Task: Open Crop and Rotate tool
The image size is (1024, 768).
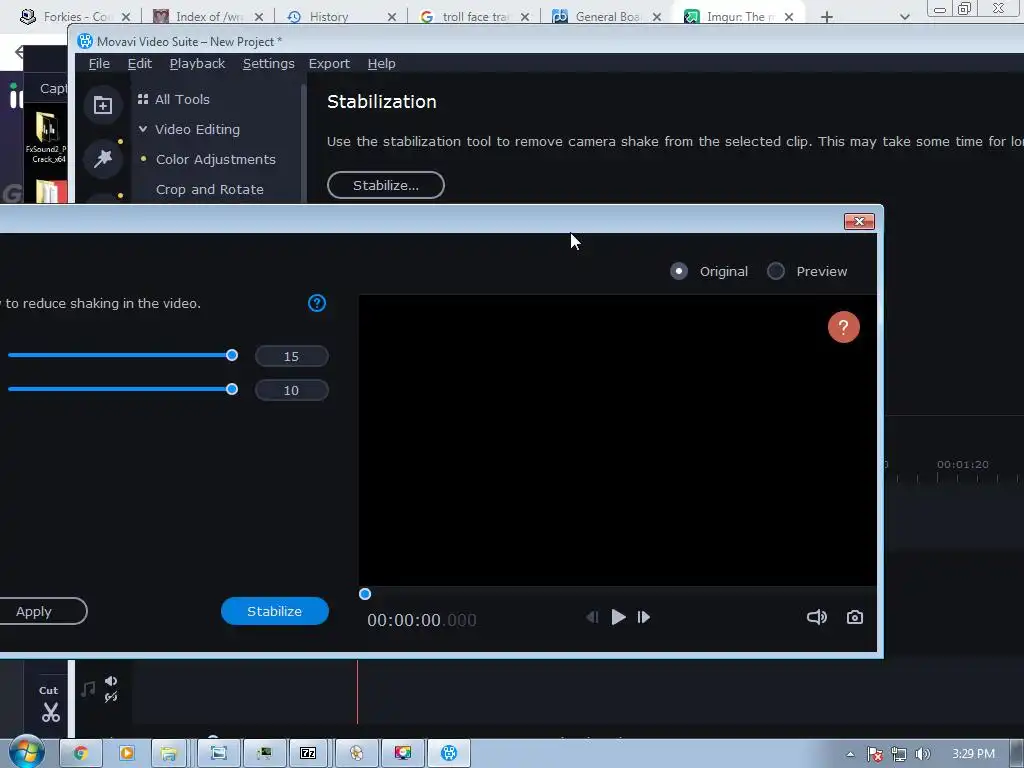Action: 210,189
